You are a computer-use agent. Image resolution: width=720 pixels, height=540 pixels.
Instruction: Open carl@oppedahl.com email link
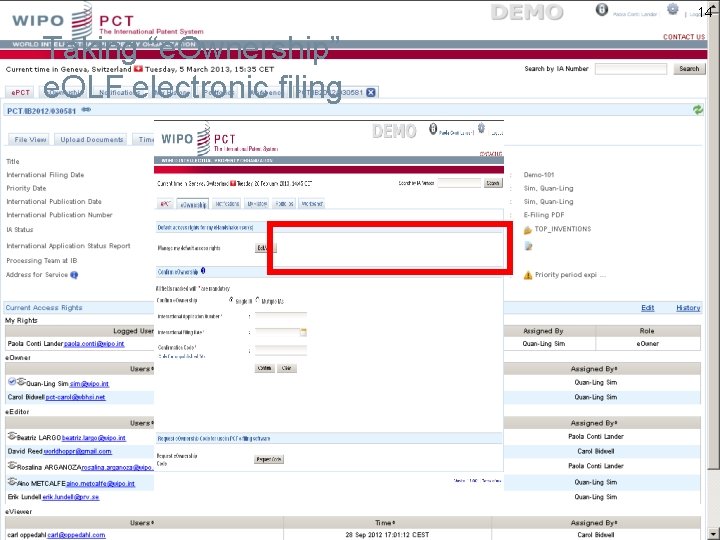76,535
